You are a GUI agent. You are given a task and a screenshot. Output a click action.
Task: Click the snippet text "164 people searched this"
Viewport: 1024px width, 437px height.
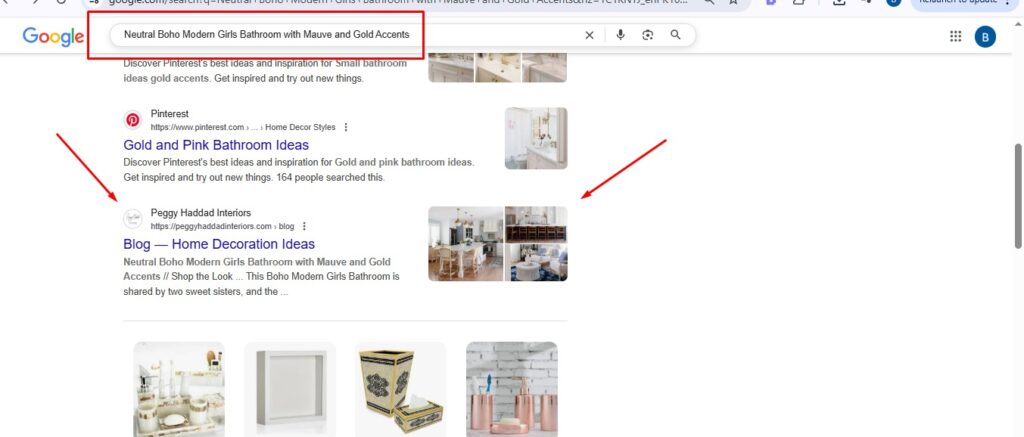point(331,178)
